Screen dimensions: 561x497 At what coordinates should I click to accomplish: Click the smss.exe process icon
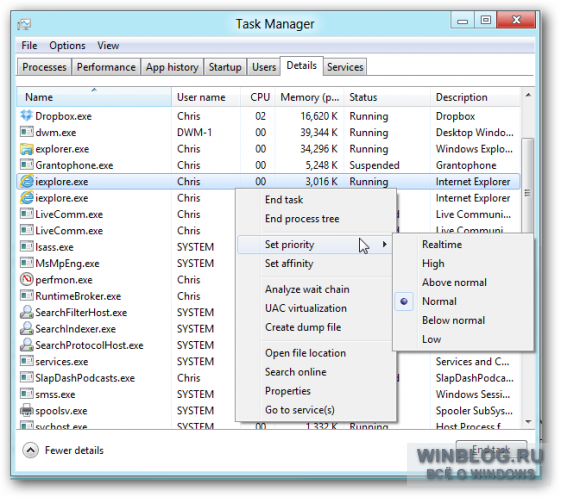(x=26, y=394)
